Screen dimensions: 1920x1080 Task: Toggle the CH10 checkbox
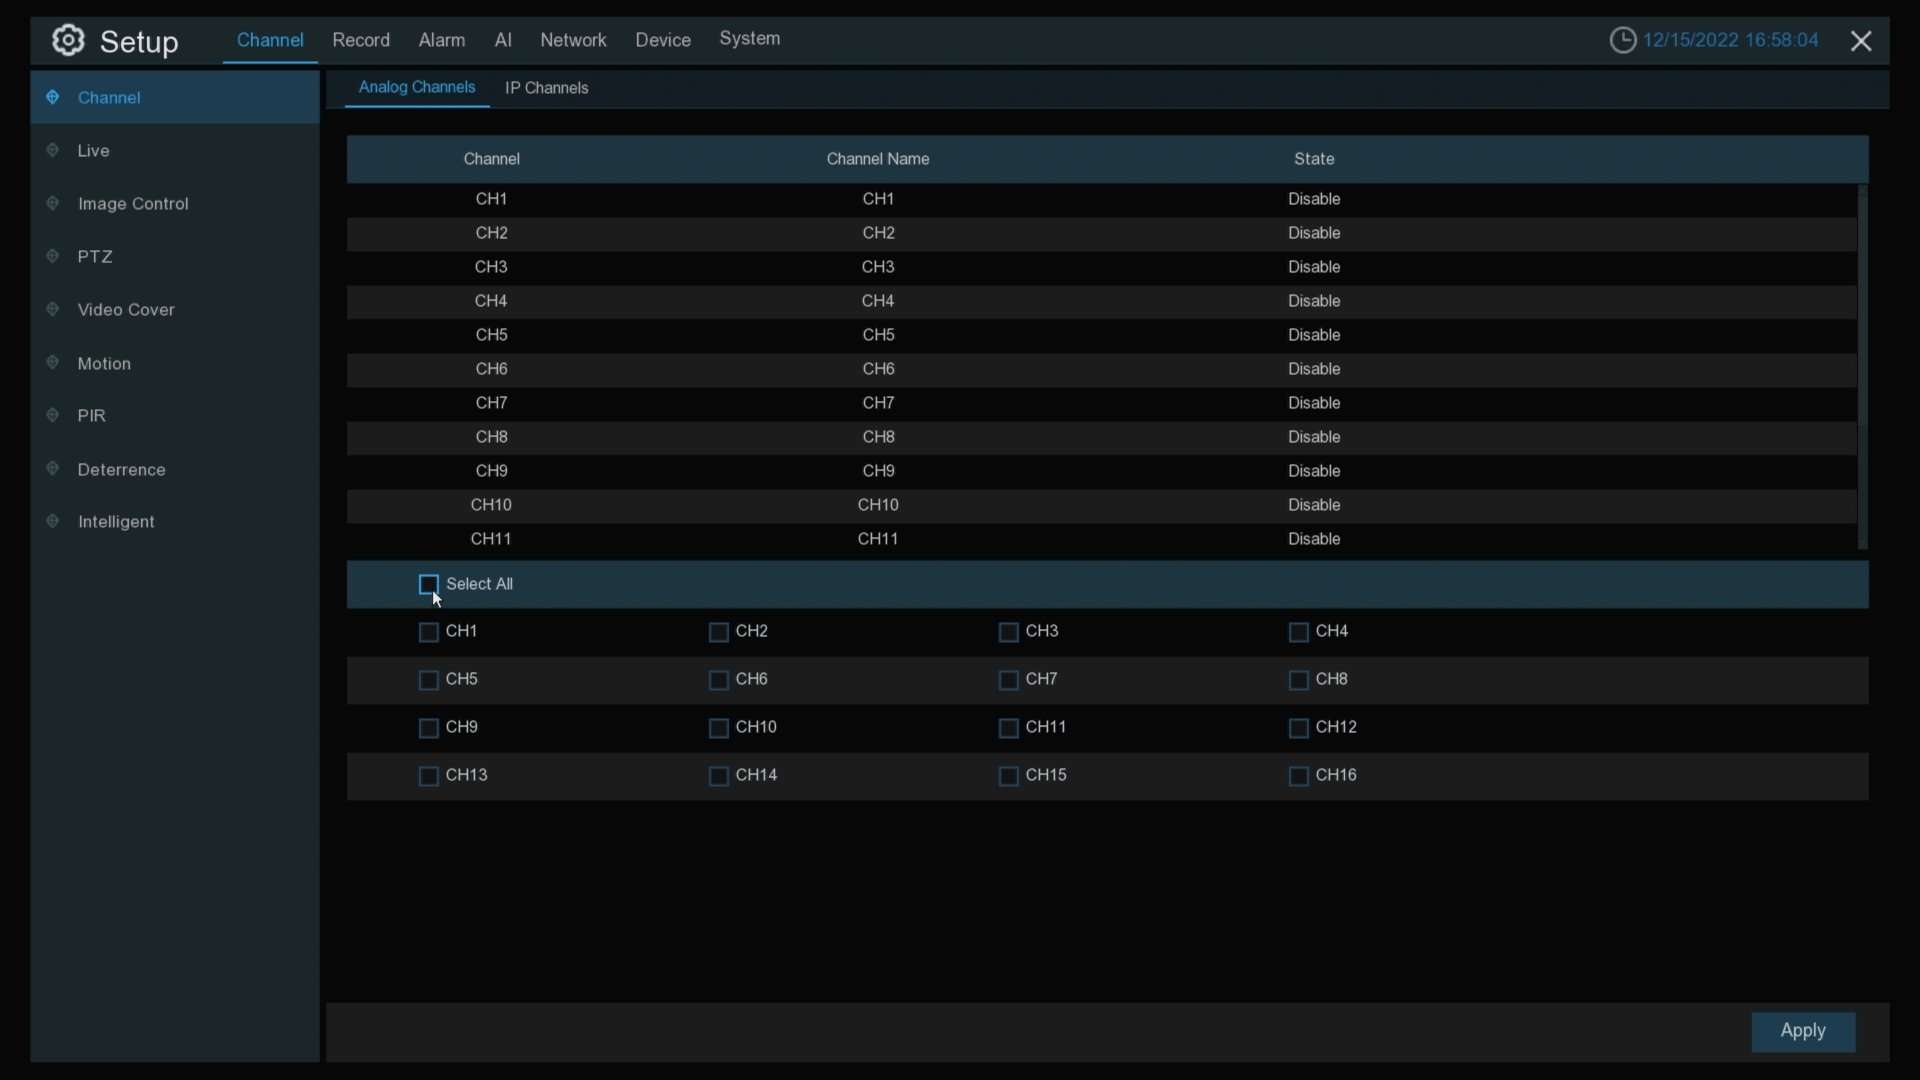click(x=718, y=728)
